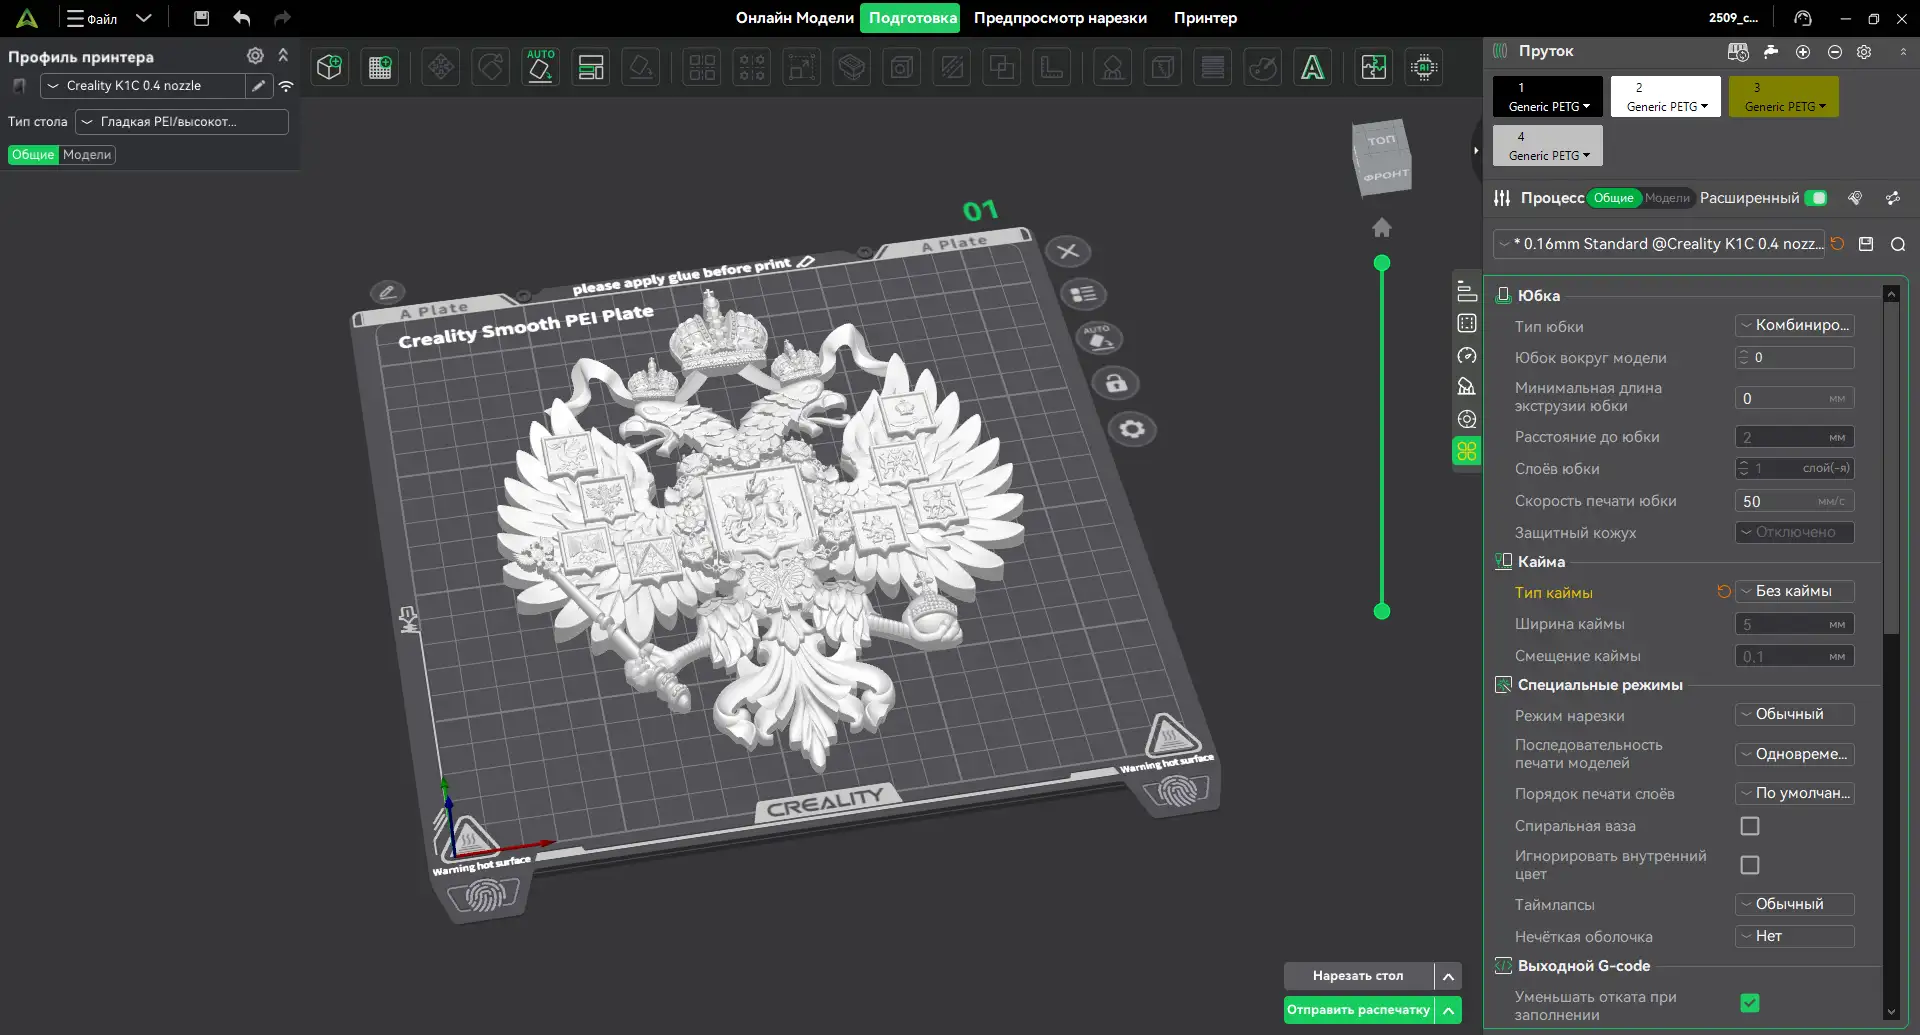Expand the slice button options arrow
Screen dimensions: 1920x1035
click(1448, 976)
